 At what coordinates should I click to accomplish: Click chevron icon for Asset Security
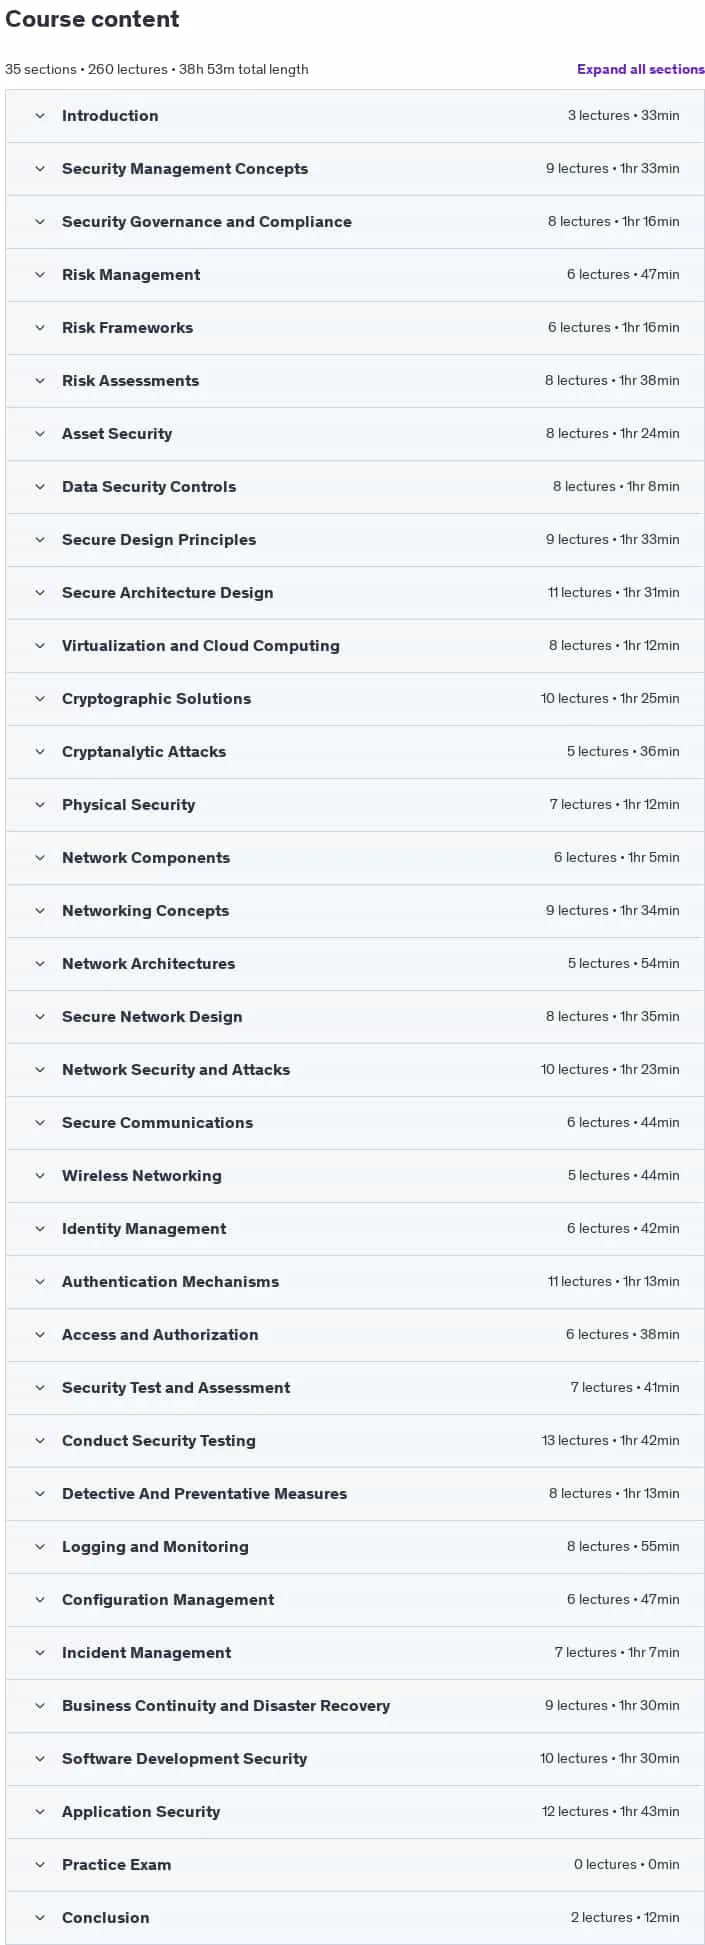40,434
